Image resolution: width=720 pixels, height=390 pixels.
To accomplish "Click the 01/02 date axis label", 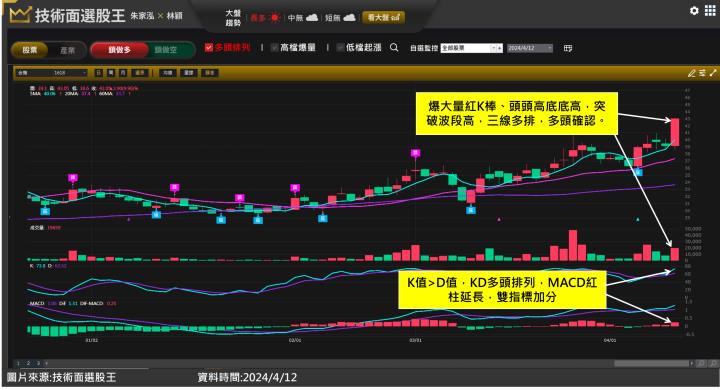I will pos(92,340).
